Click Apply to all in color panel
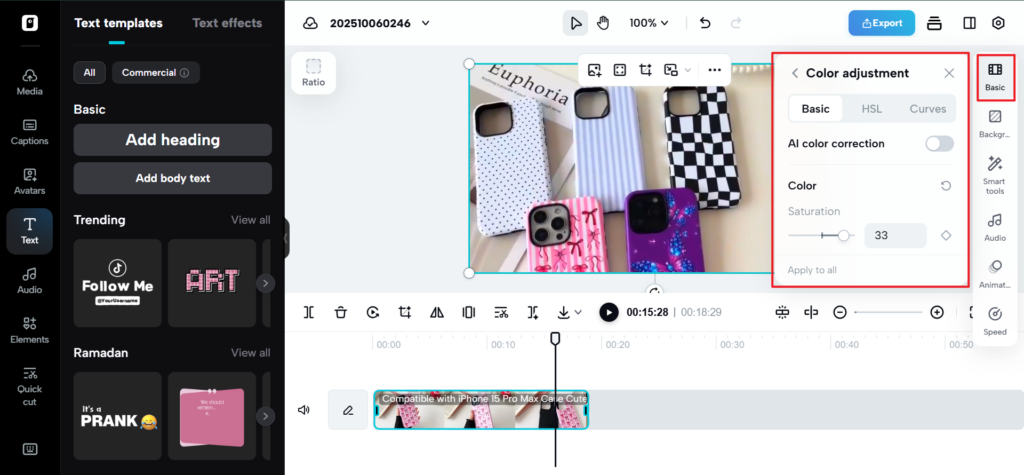1024x475 pixels. coord(812,270)
